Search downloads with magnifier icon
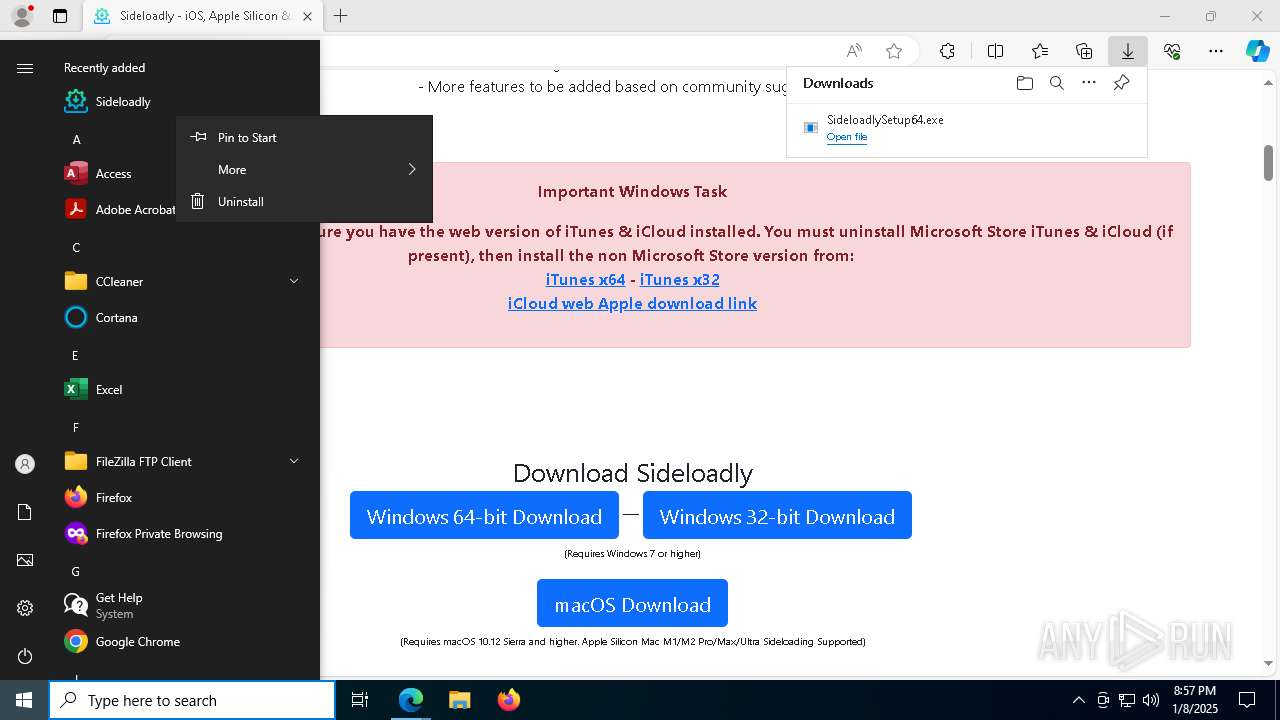Screen dimensions: 1280x720 [1056, 83]
